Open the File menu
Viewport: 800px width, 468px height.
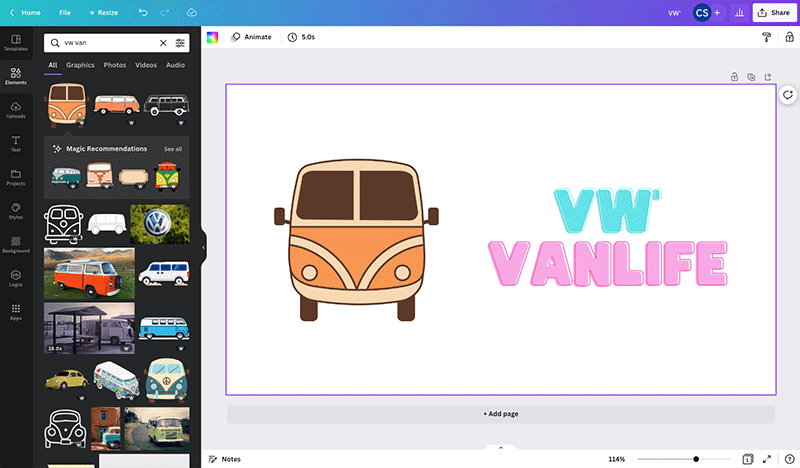(65, 12)
